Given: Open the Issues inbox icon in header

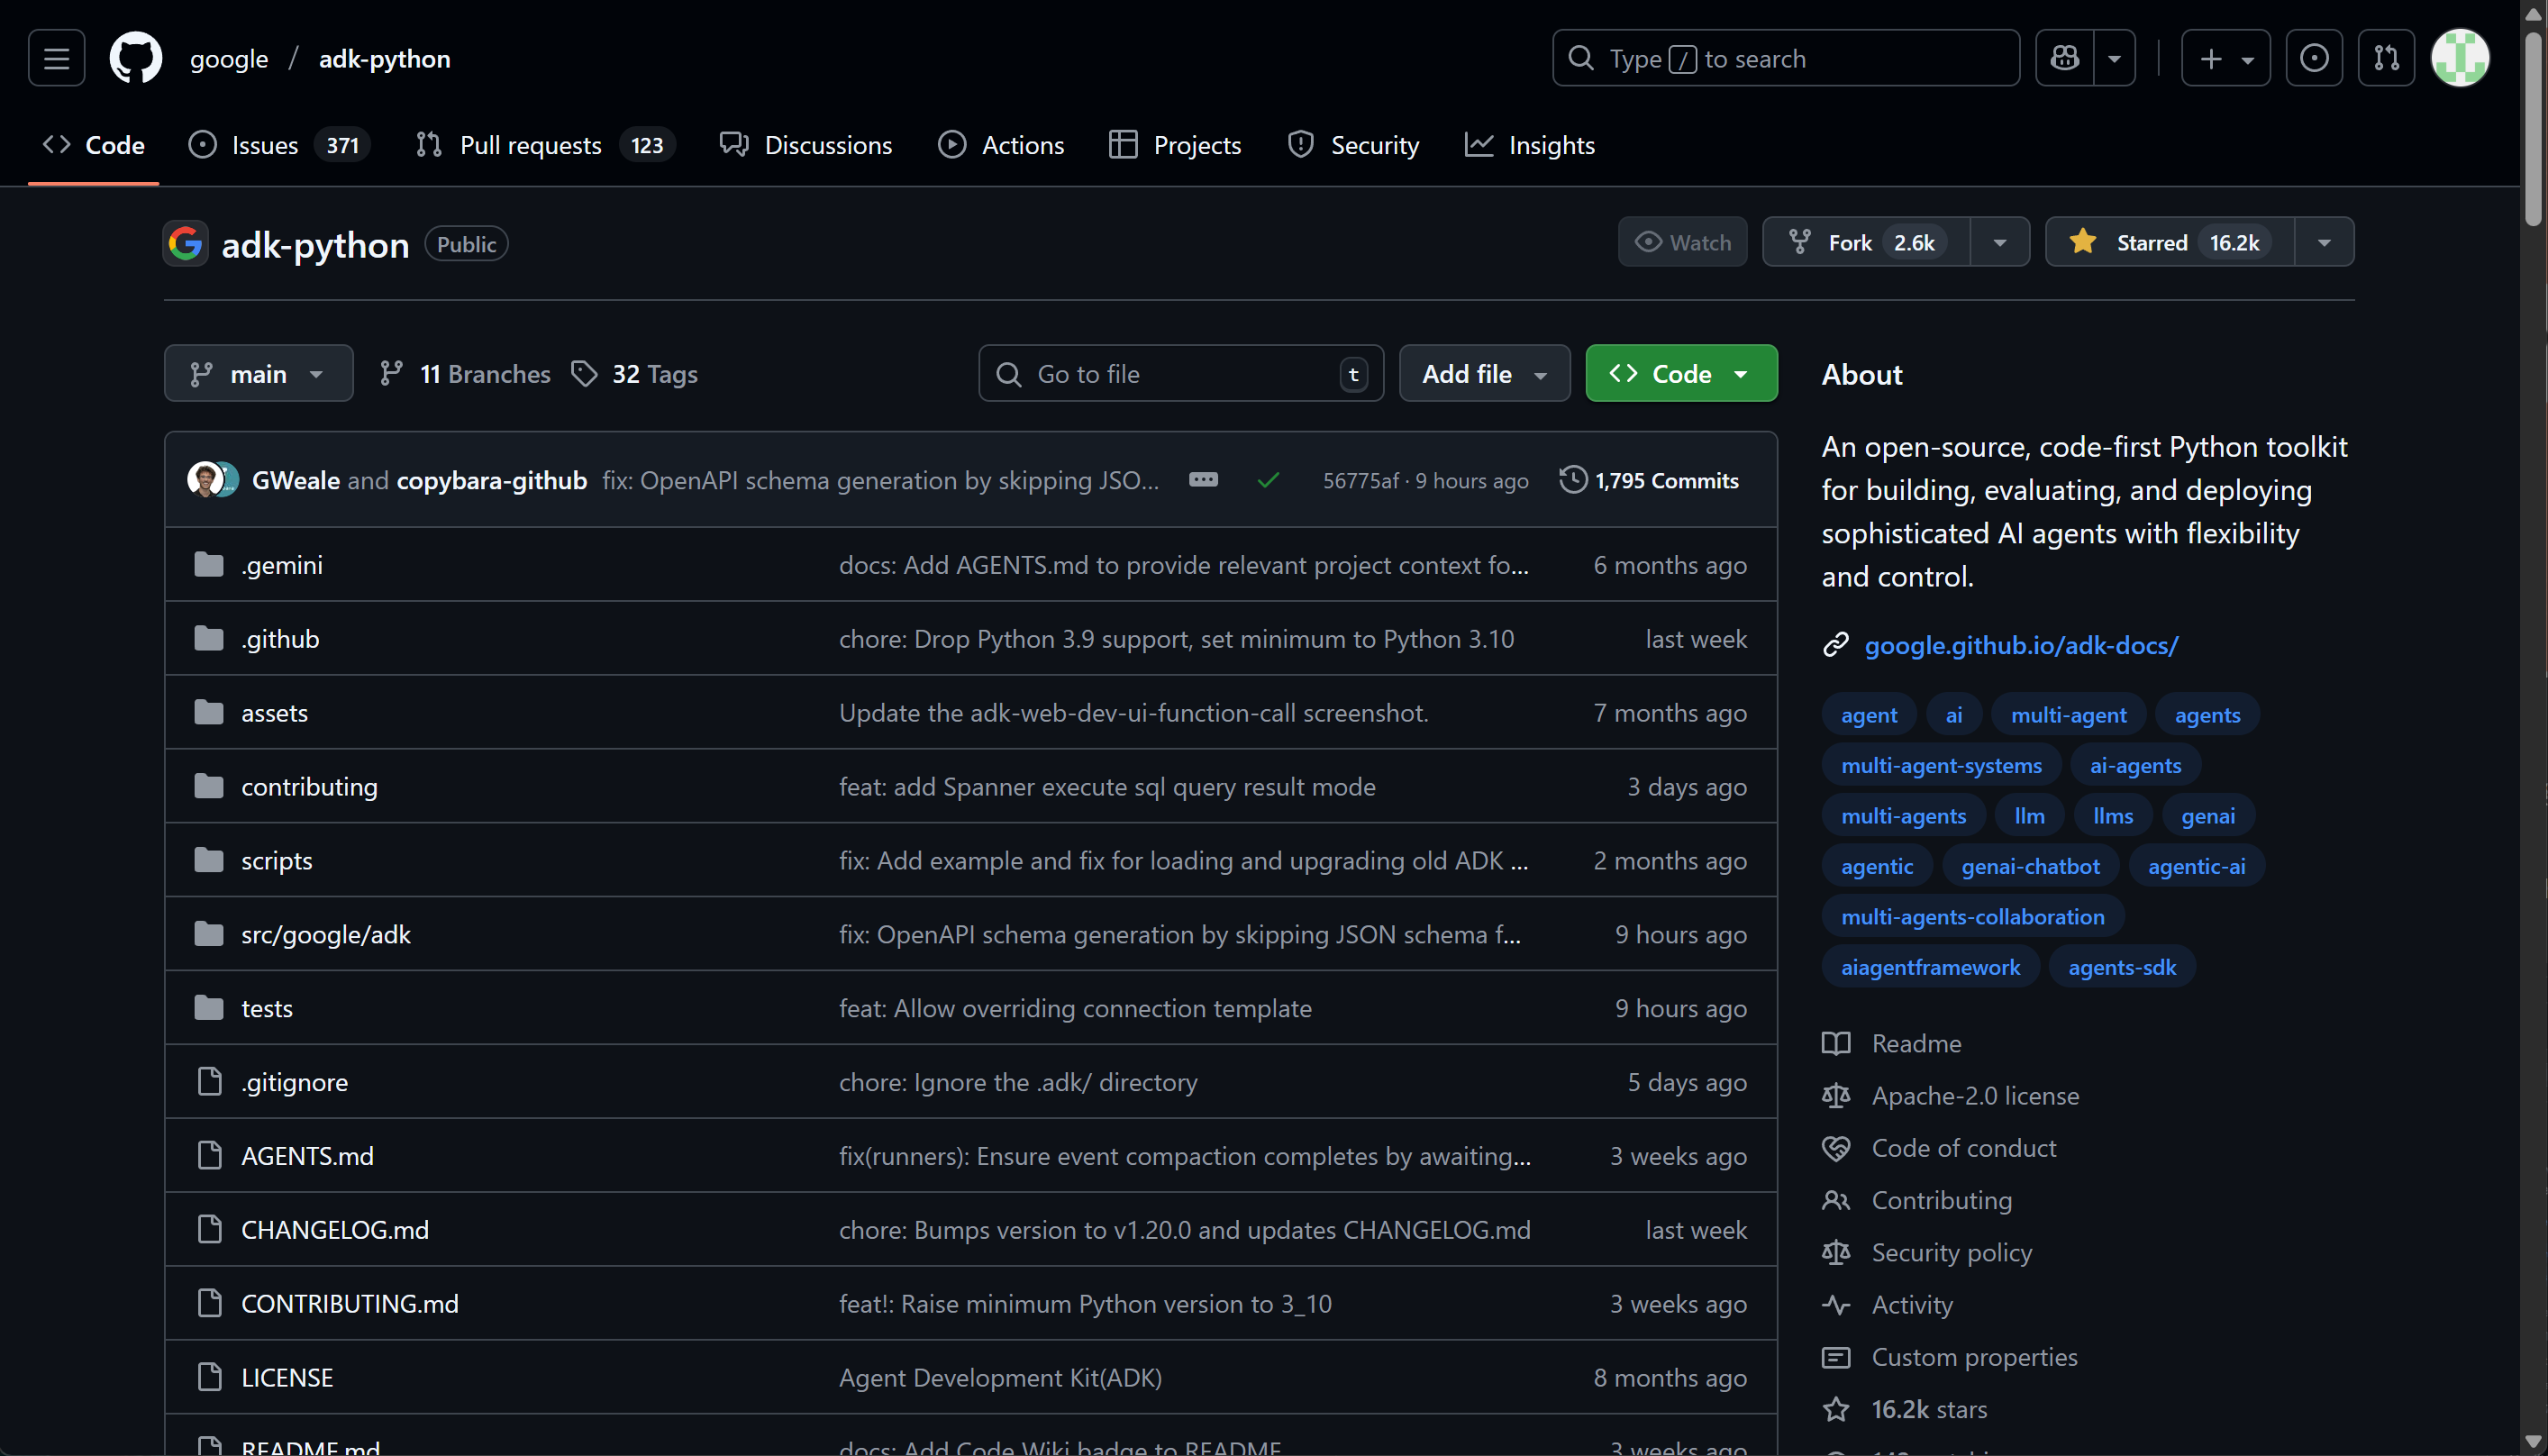Looking at the screenshot, I should point(2314,58).
